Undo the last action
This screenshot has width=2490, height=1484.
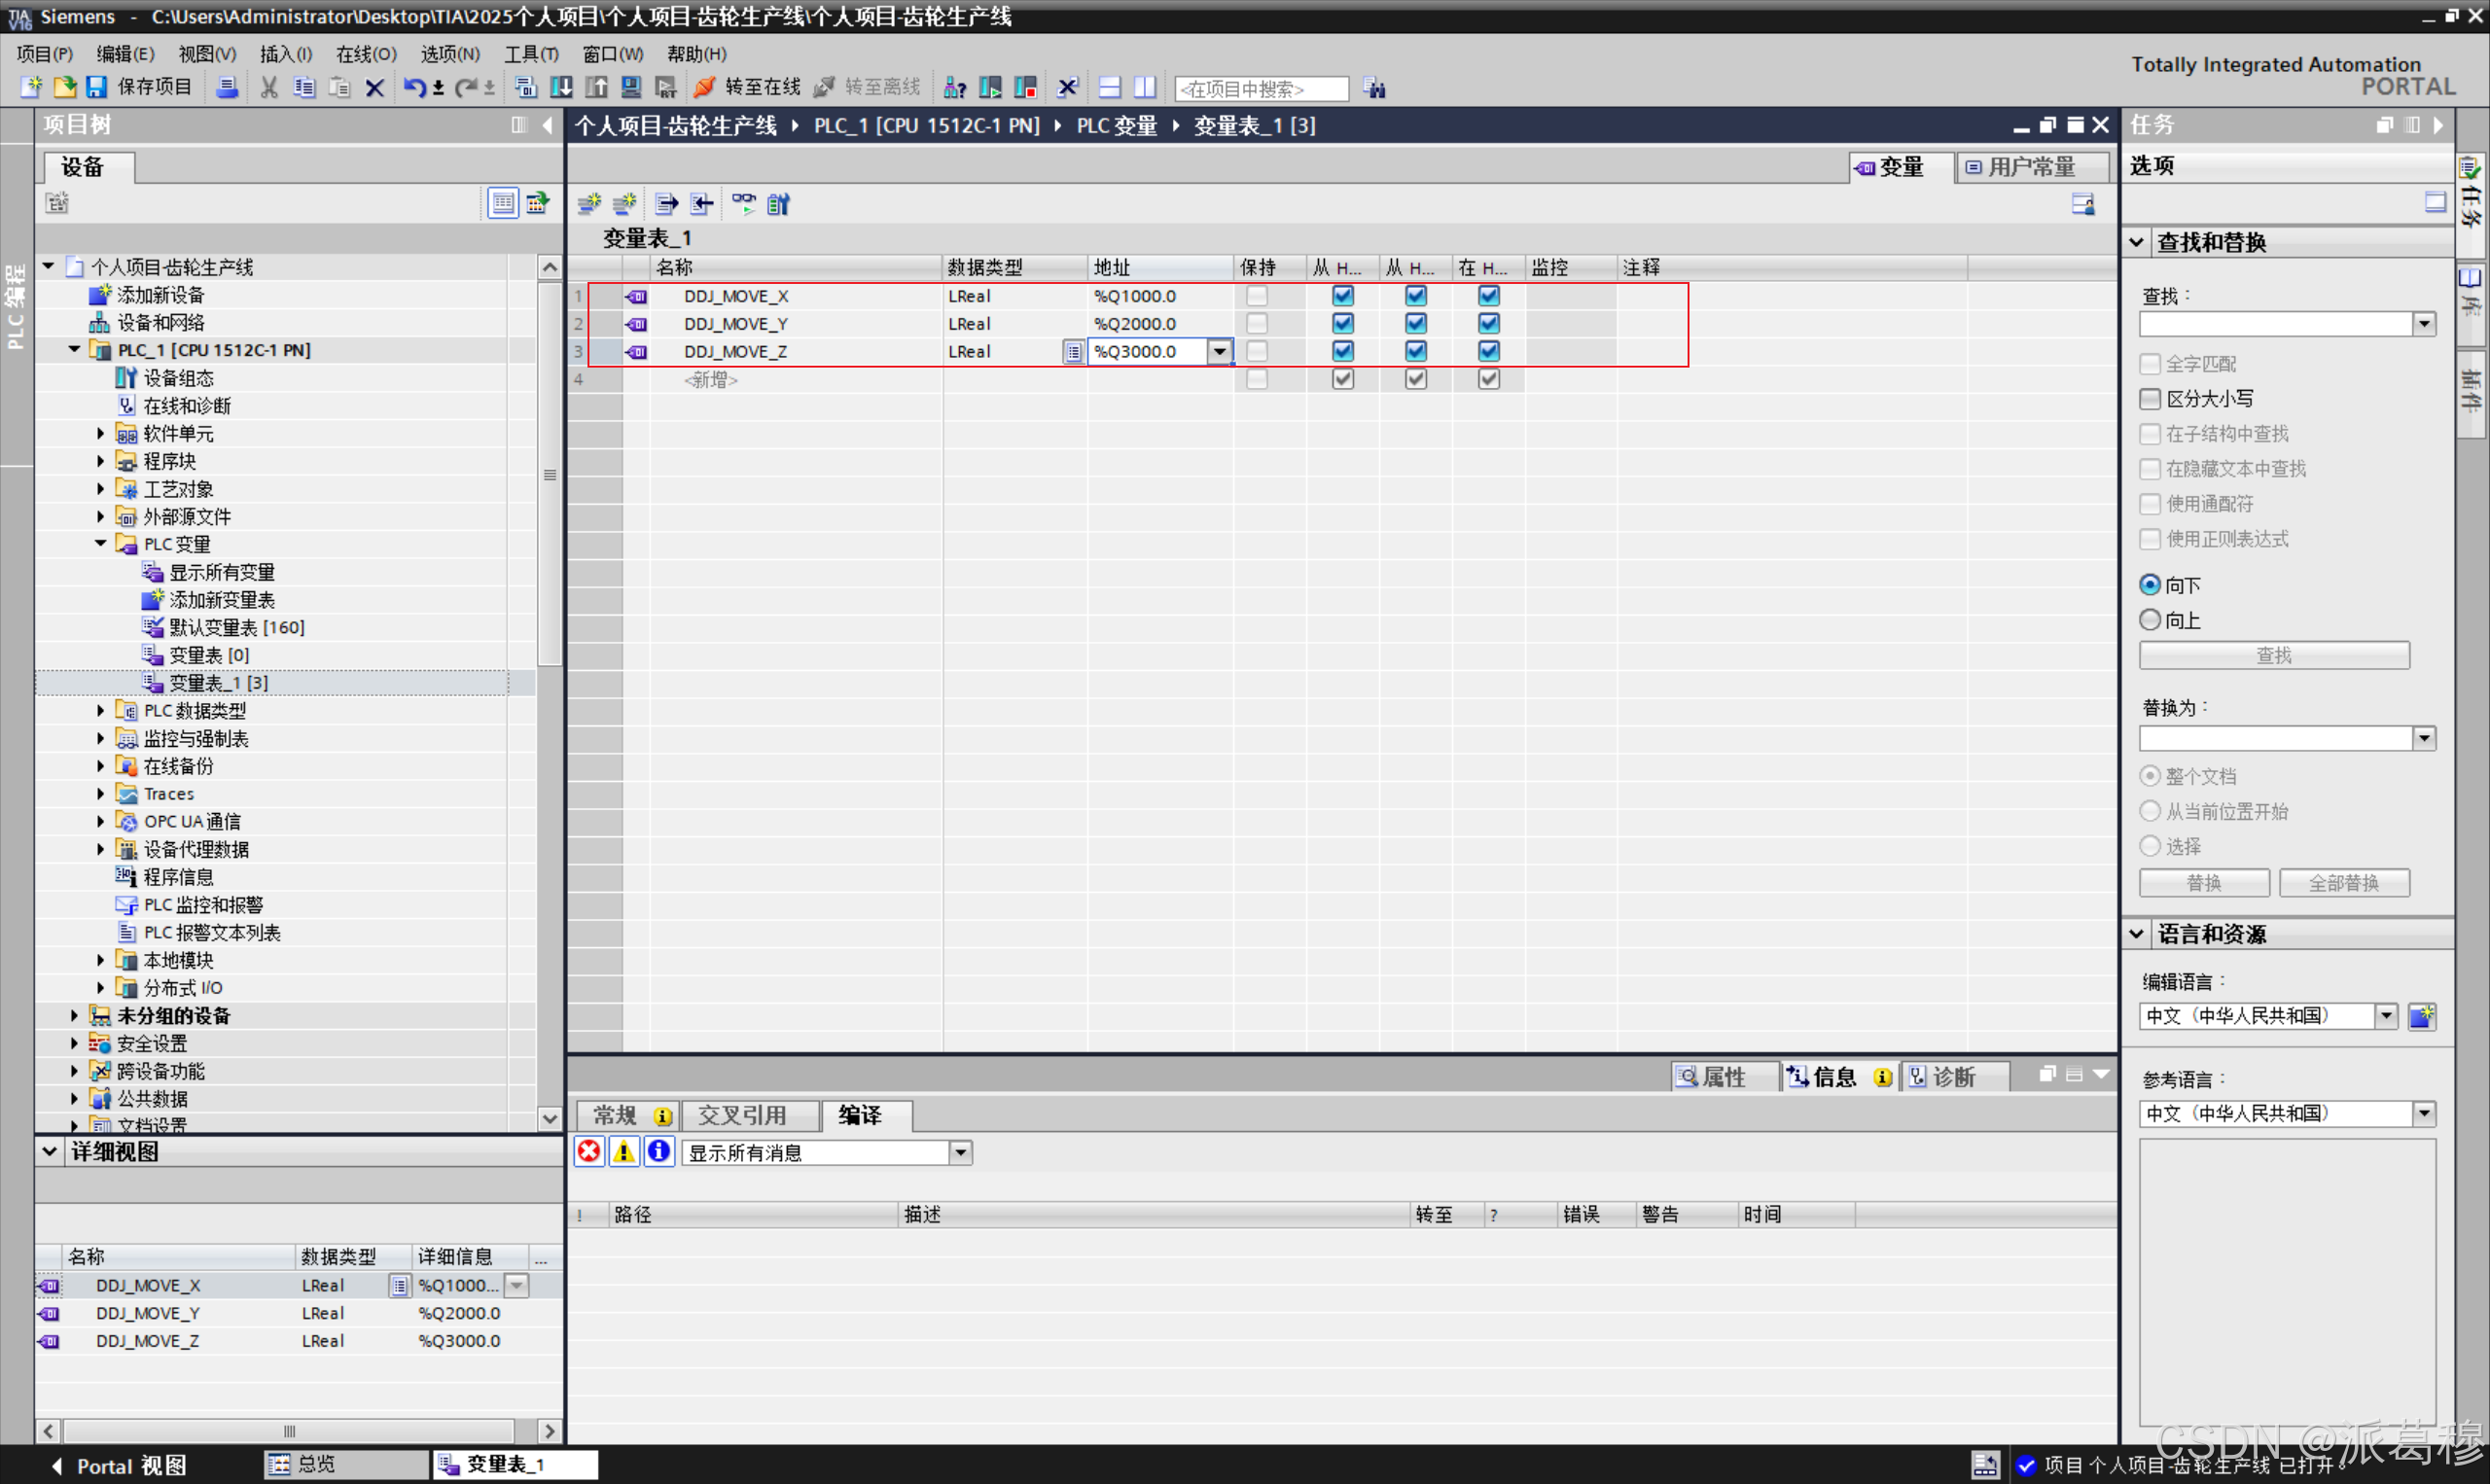(x=416, y=88)
